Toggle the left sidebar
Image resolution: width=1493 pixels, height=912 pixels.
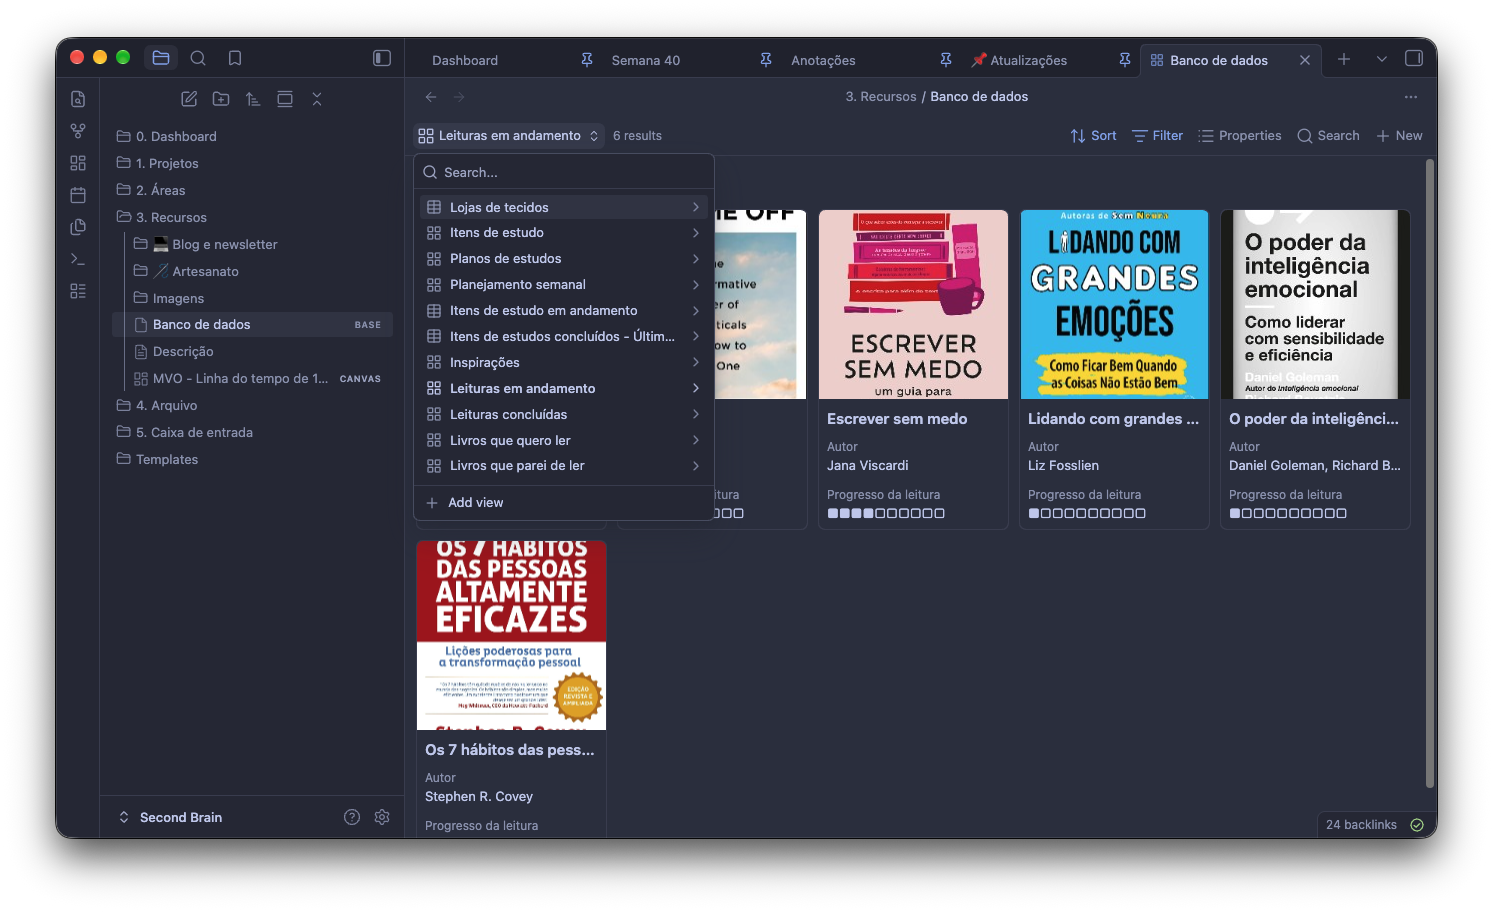[382, 58]
